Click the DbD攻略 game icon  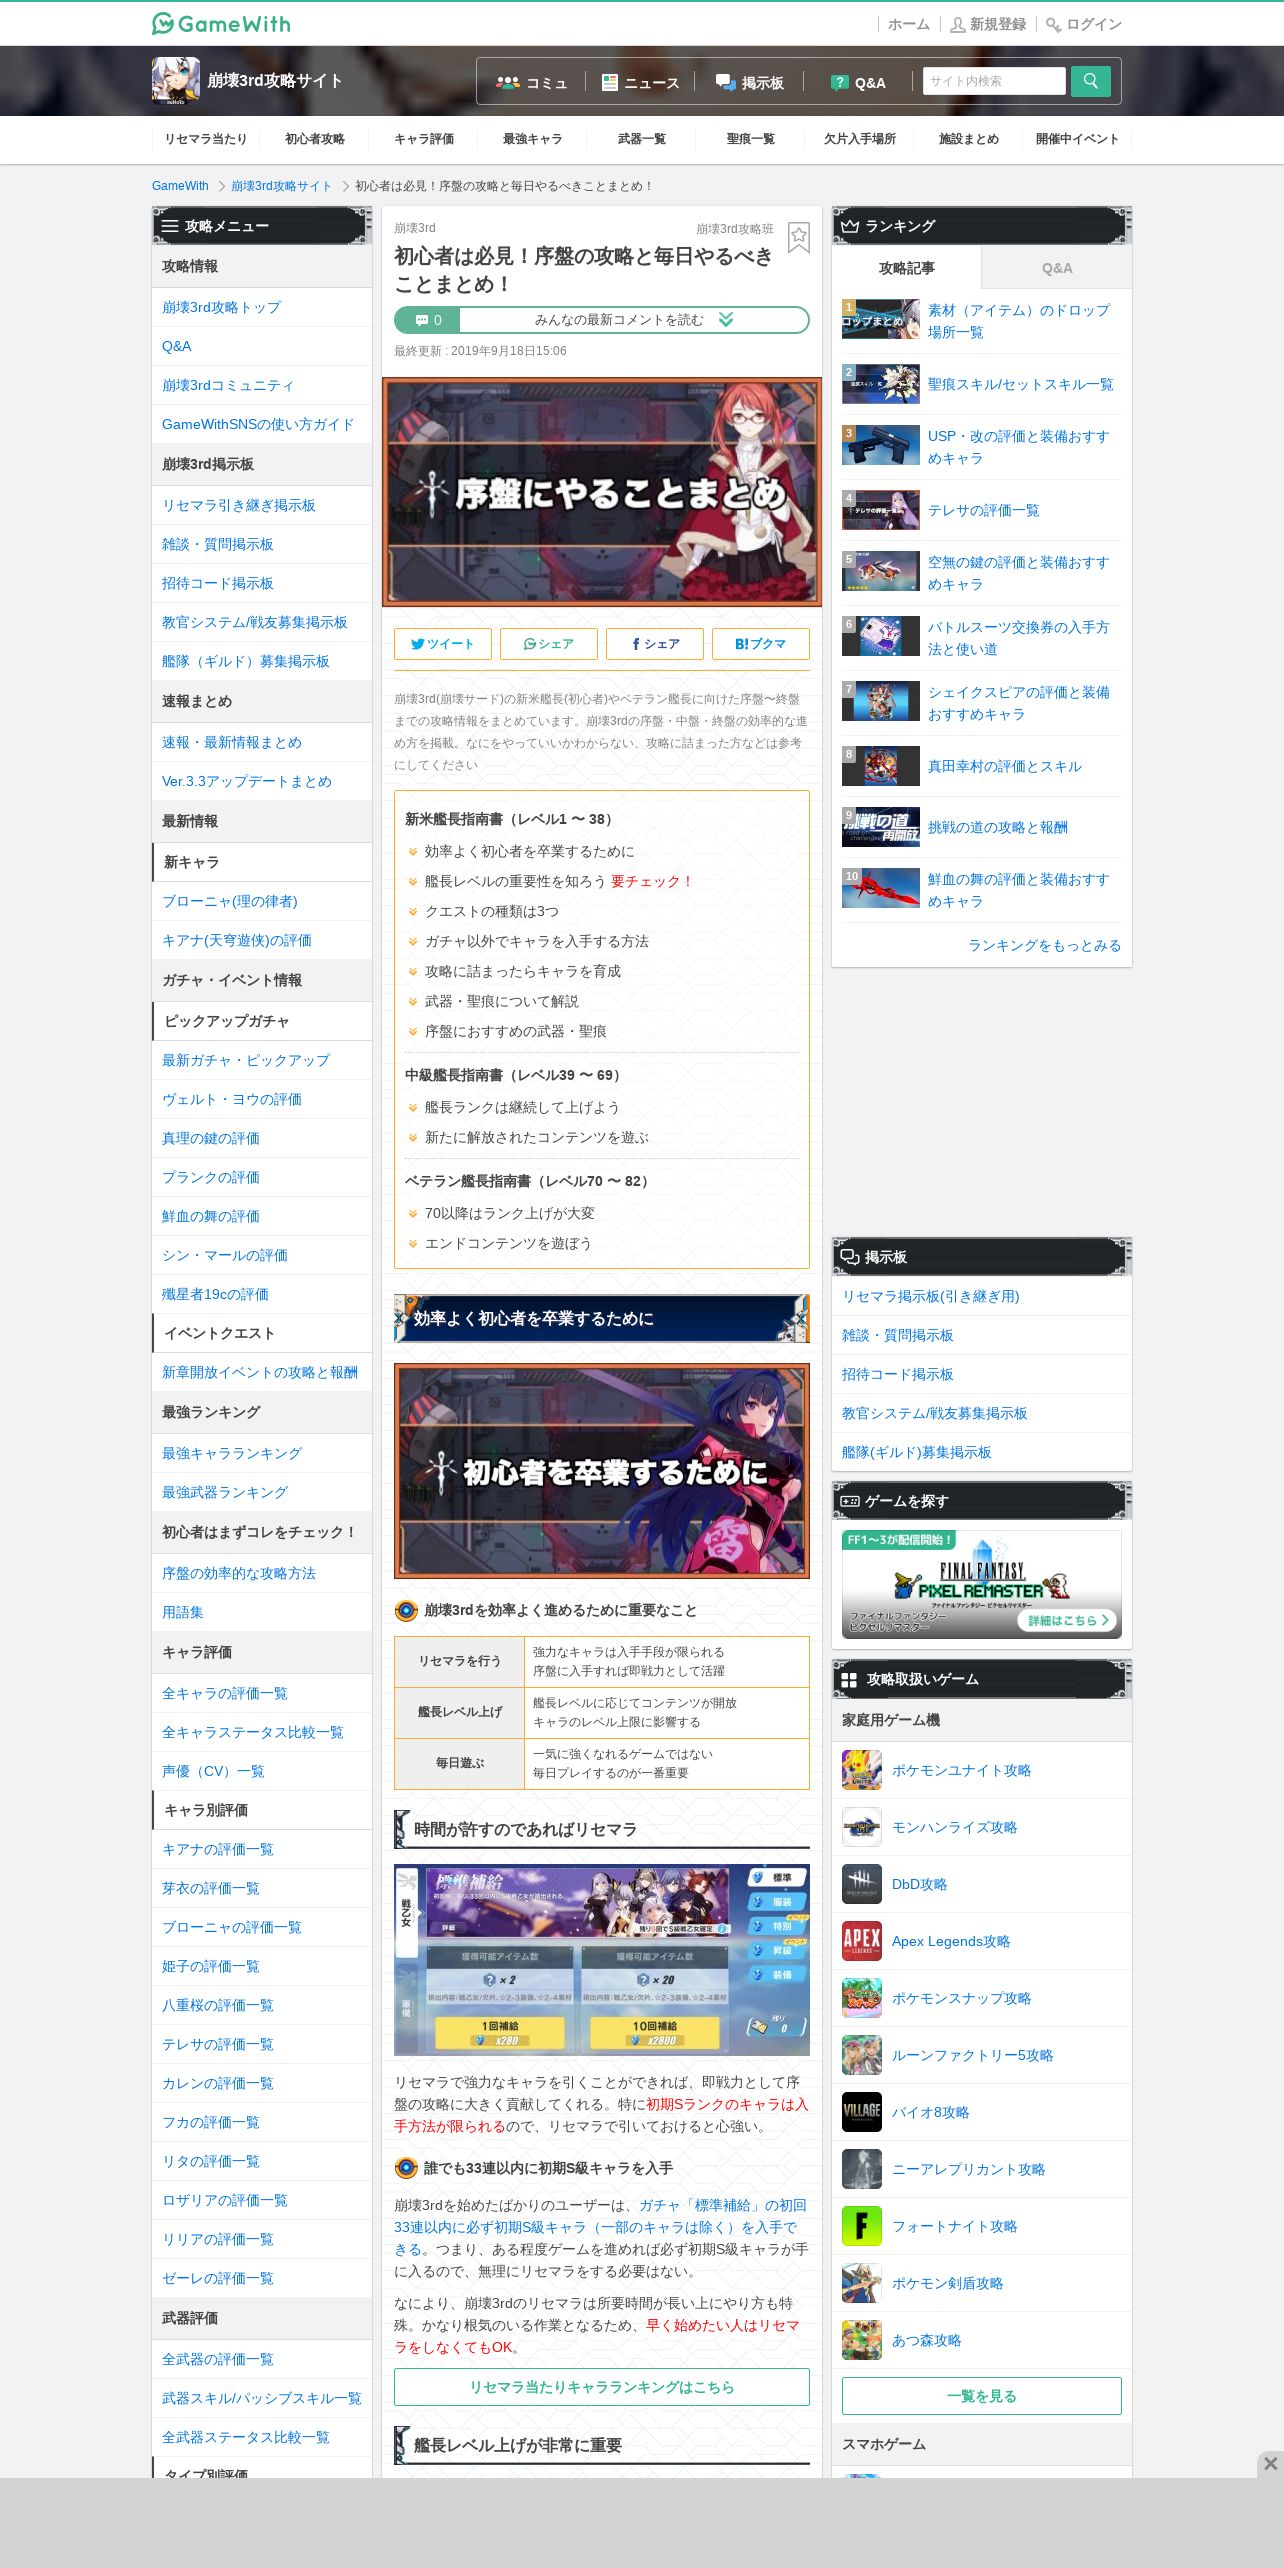[861, 1884]
